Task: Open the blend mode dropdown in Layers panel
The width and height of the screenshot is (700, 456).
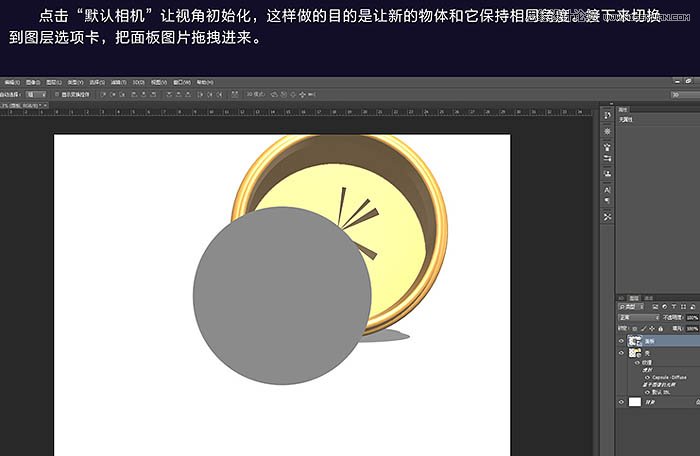Action: point(639,318)
